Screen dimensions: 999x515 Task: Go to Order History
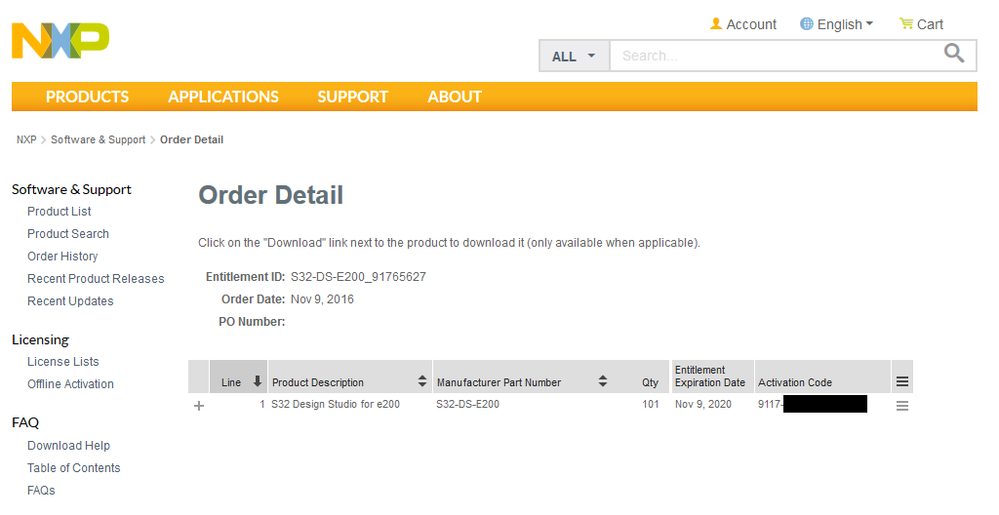[x=62, y=256]
